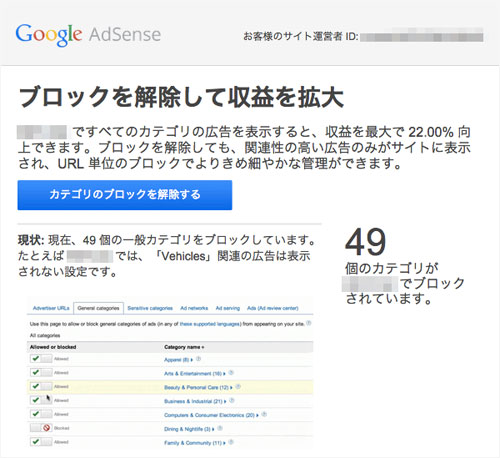Toggle the Allowed switch for Family & Community
Image resolution: width=500 pixels, height=458 pixels.
pyautogui.click(x=41, y=442)
